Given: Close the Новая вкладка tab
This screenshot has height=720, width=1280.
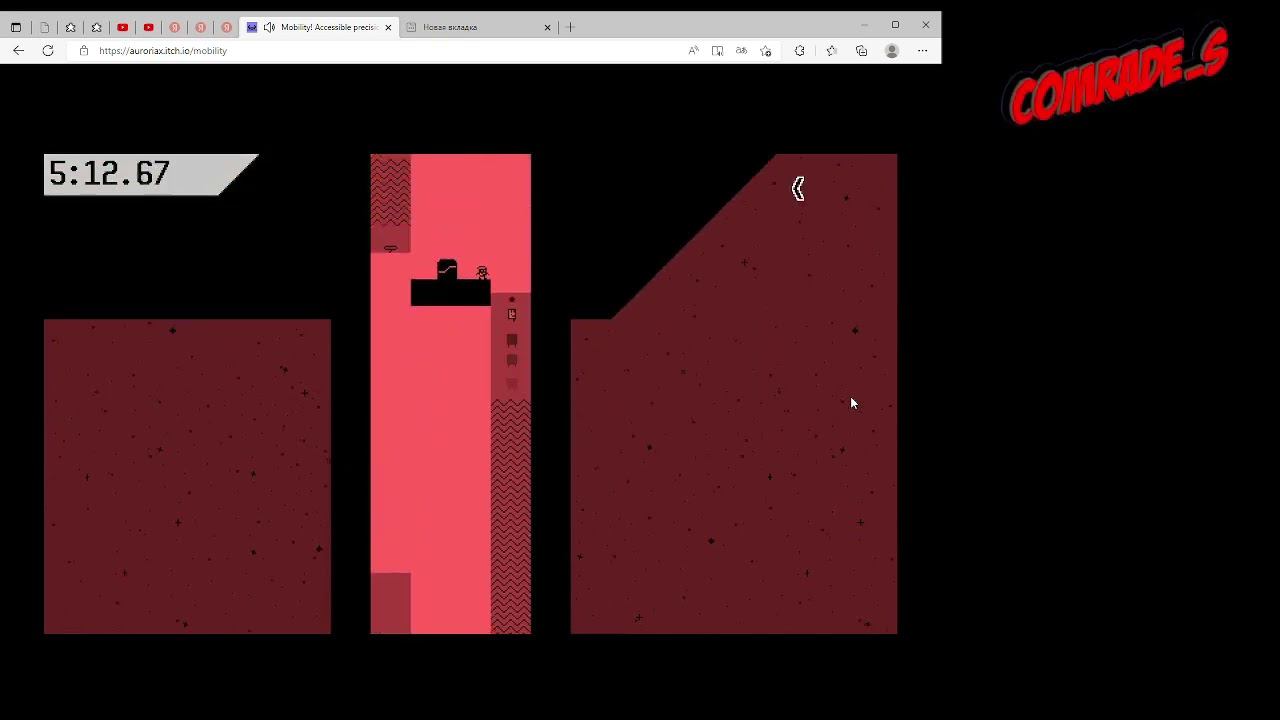Looking at the screenshot, I should pyautogui.click(x=547, y=27).
